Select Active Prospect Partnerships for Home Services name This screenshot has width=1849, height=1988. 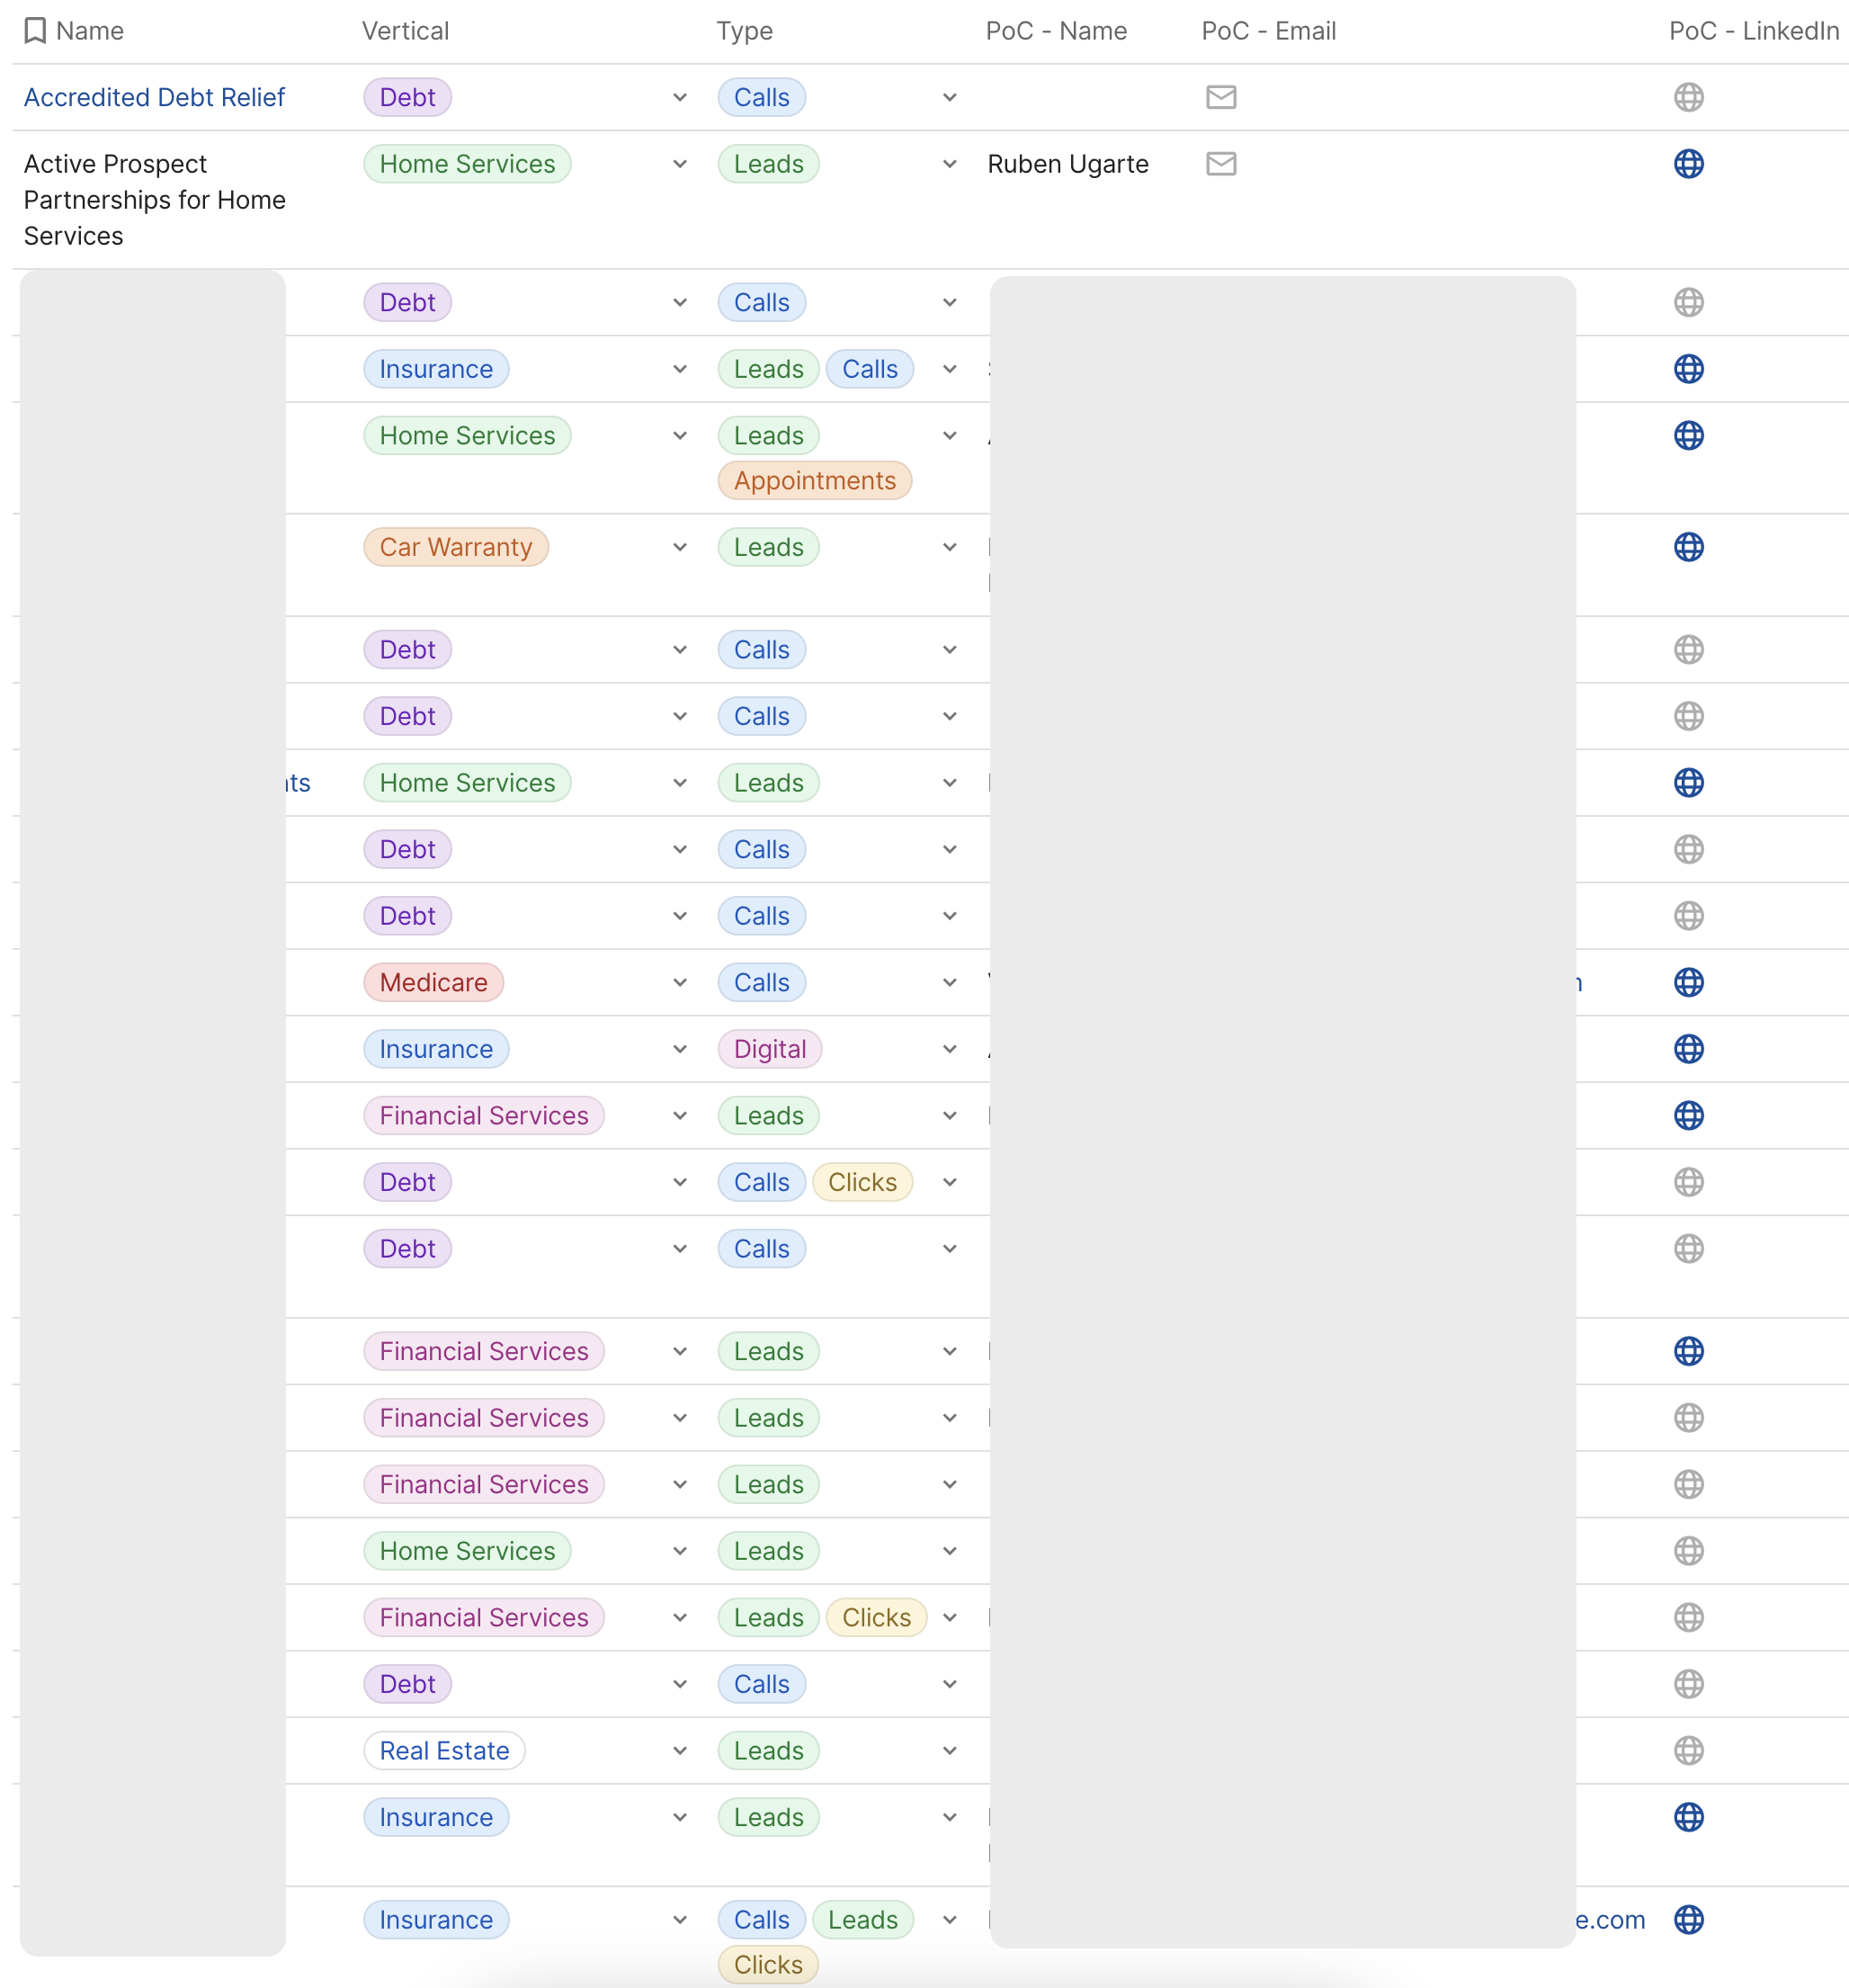tap(154, 199)
